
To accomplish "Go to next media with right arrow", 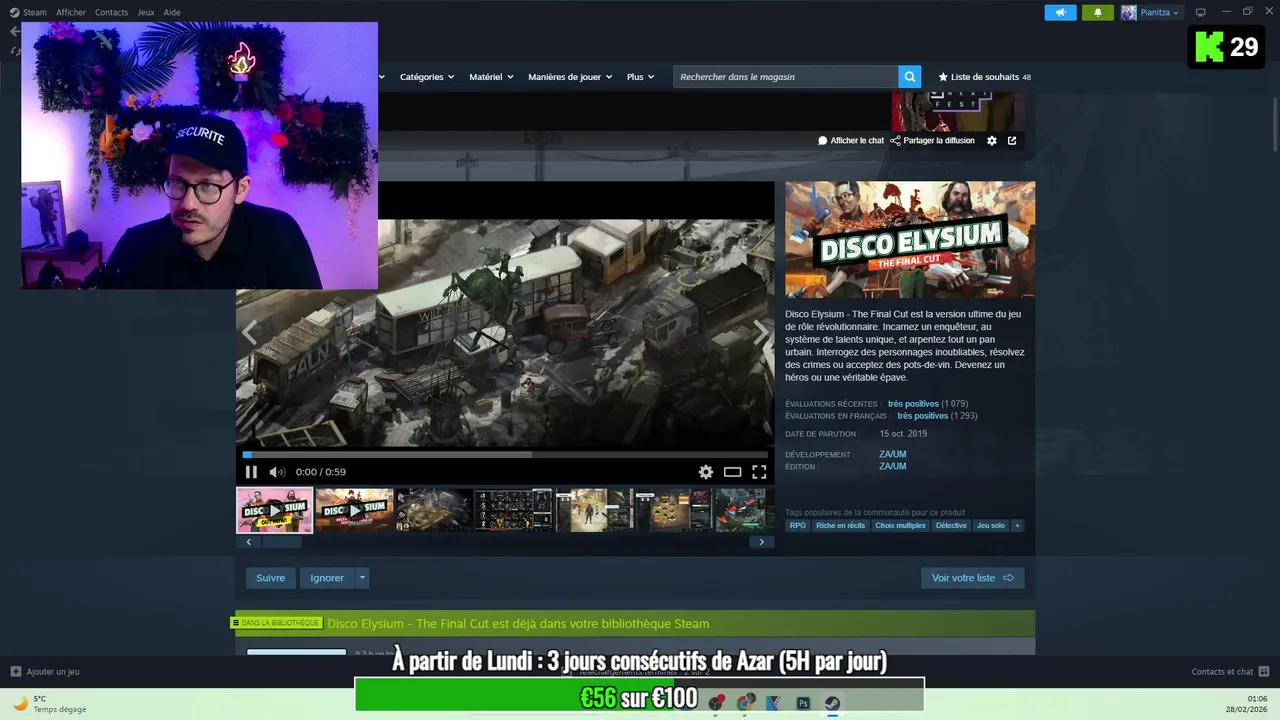I will coord(761,332).
